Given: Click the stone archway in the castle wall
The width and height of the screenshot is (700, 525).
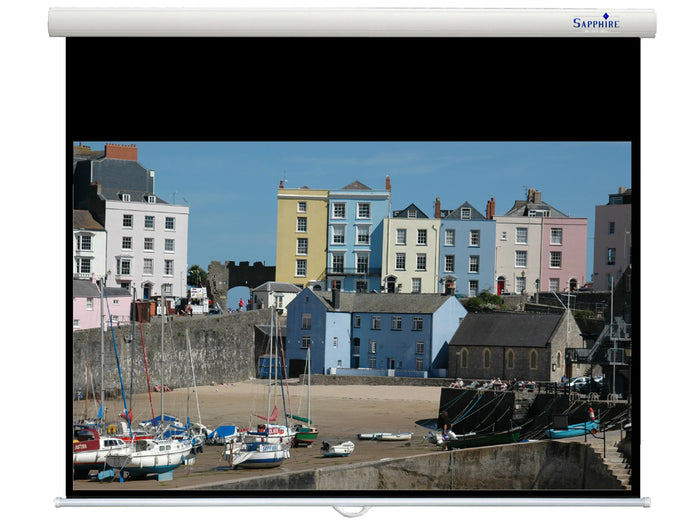Looking at the screenshot, I should point(238,298).
